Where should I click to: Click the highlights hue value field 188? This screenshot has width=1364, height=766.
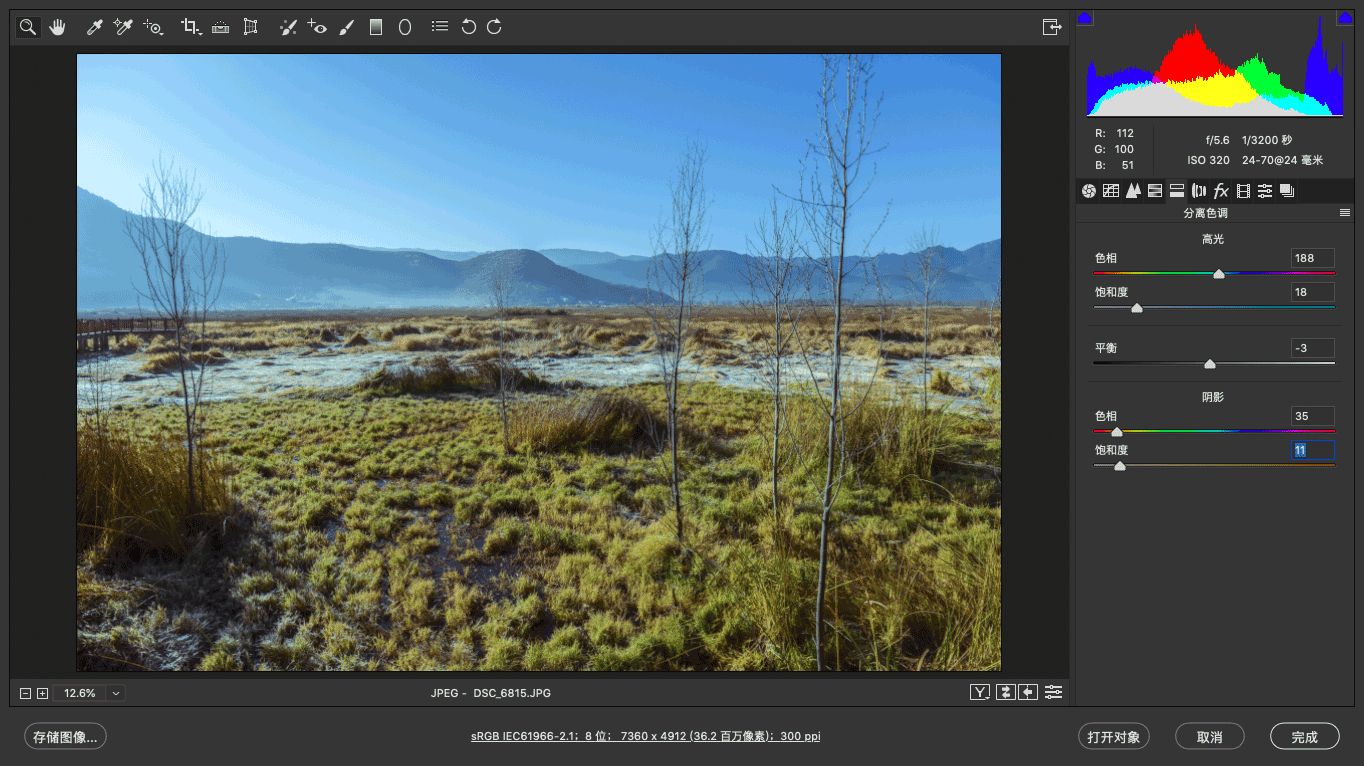click(1312, 258)
